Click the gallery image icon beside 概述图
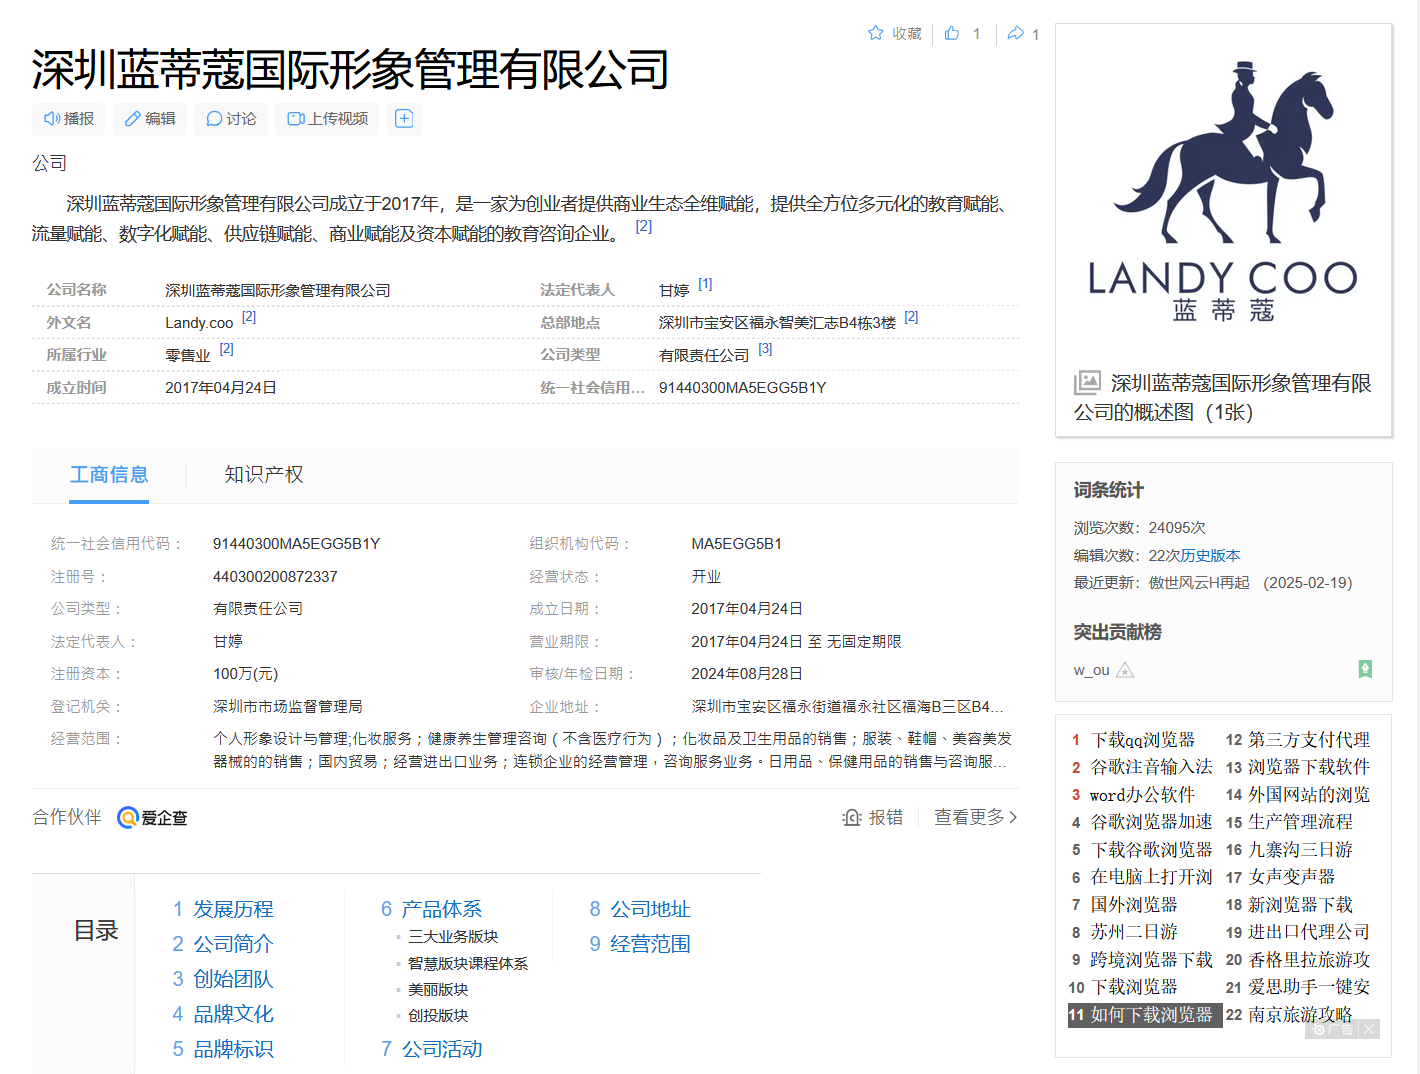1420x1074 pixels. pos(1087,383)
